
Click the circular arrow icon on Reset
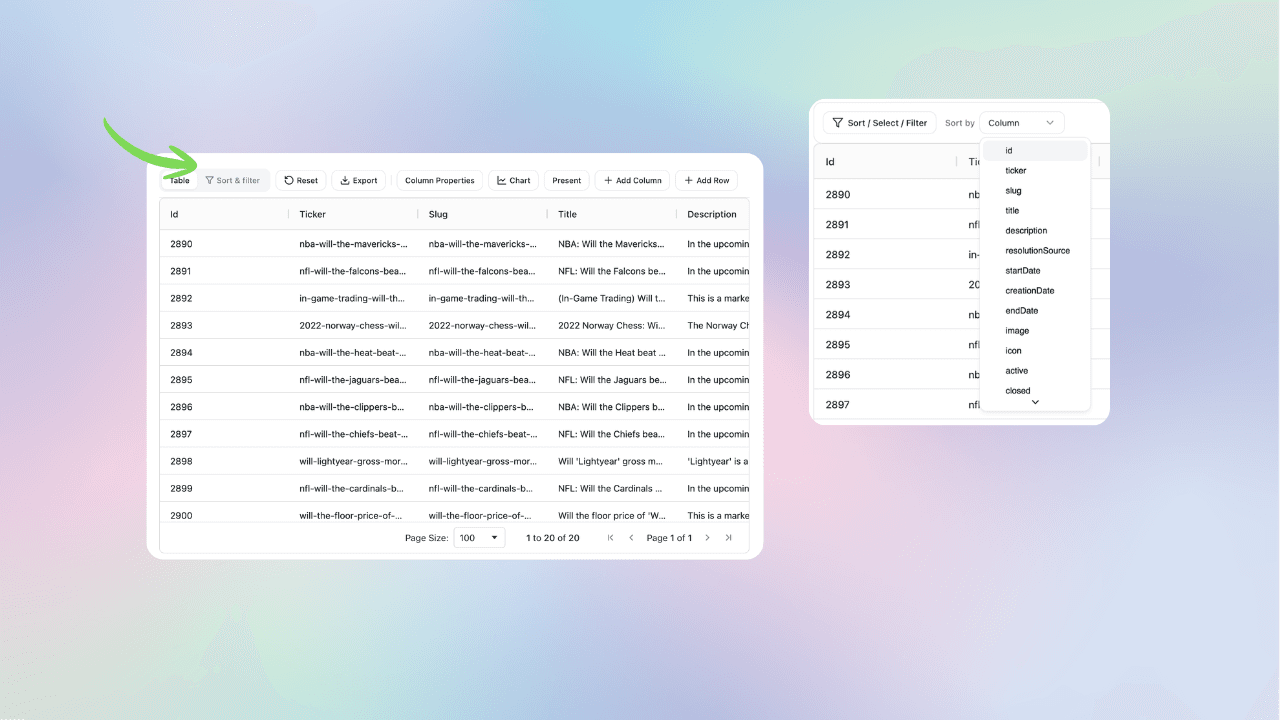[287, 180]
